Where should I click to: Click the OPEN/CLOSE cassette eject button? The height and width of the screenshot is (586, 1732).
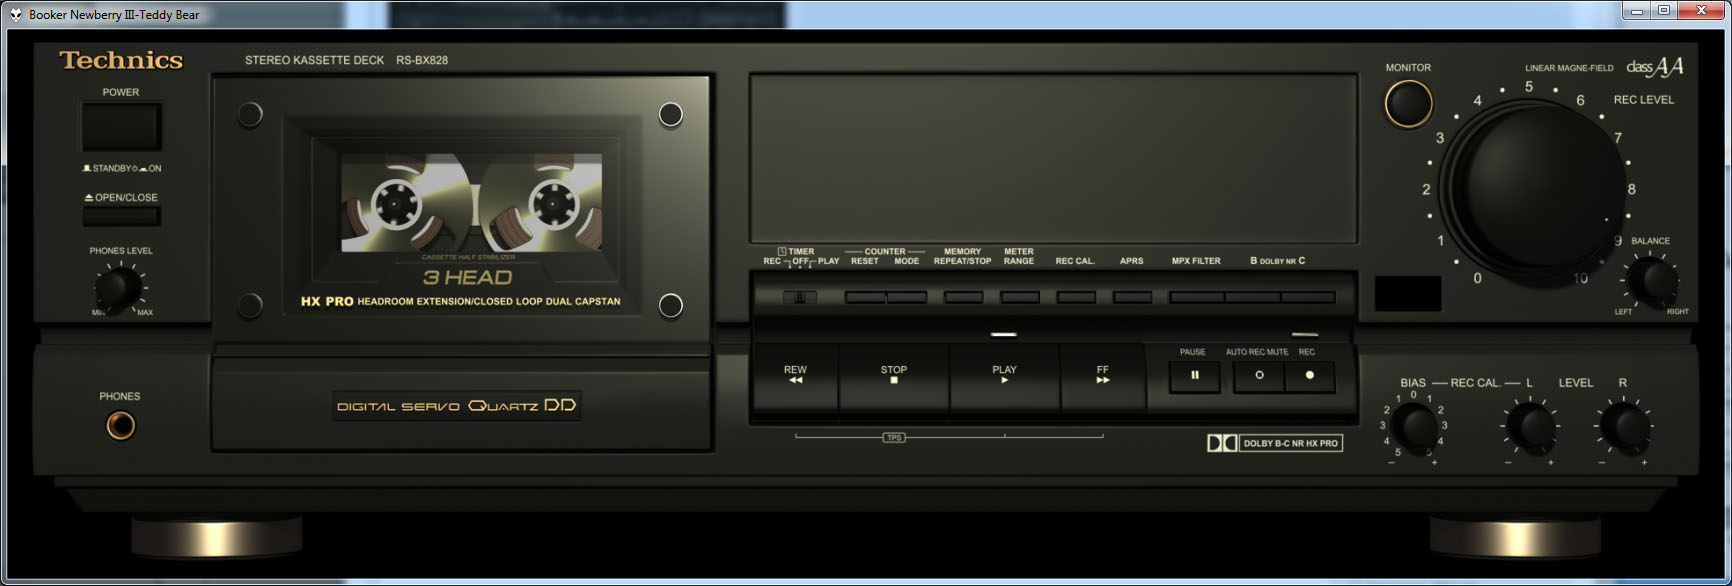(x=121, y=215)
